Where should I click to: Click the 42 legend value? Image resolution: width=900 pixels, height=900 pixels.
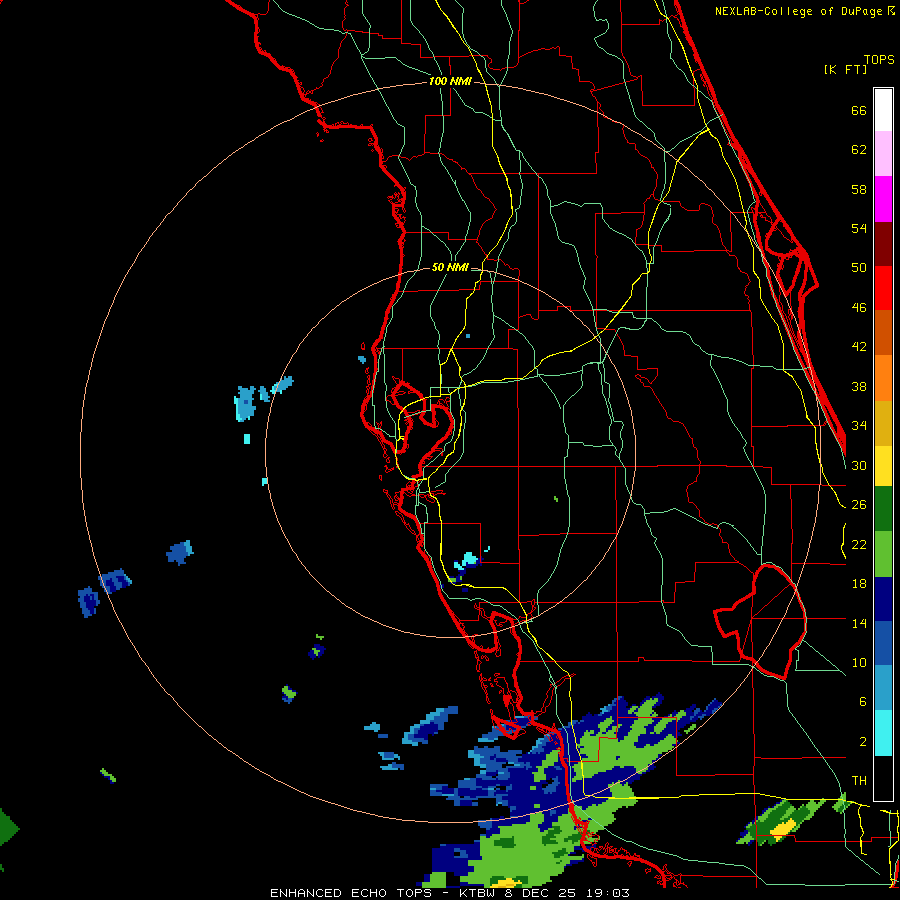tap(859, 347)
